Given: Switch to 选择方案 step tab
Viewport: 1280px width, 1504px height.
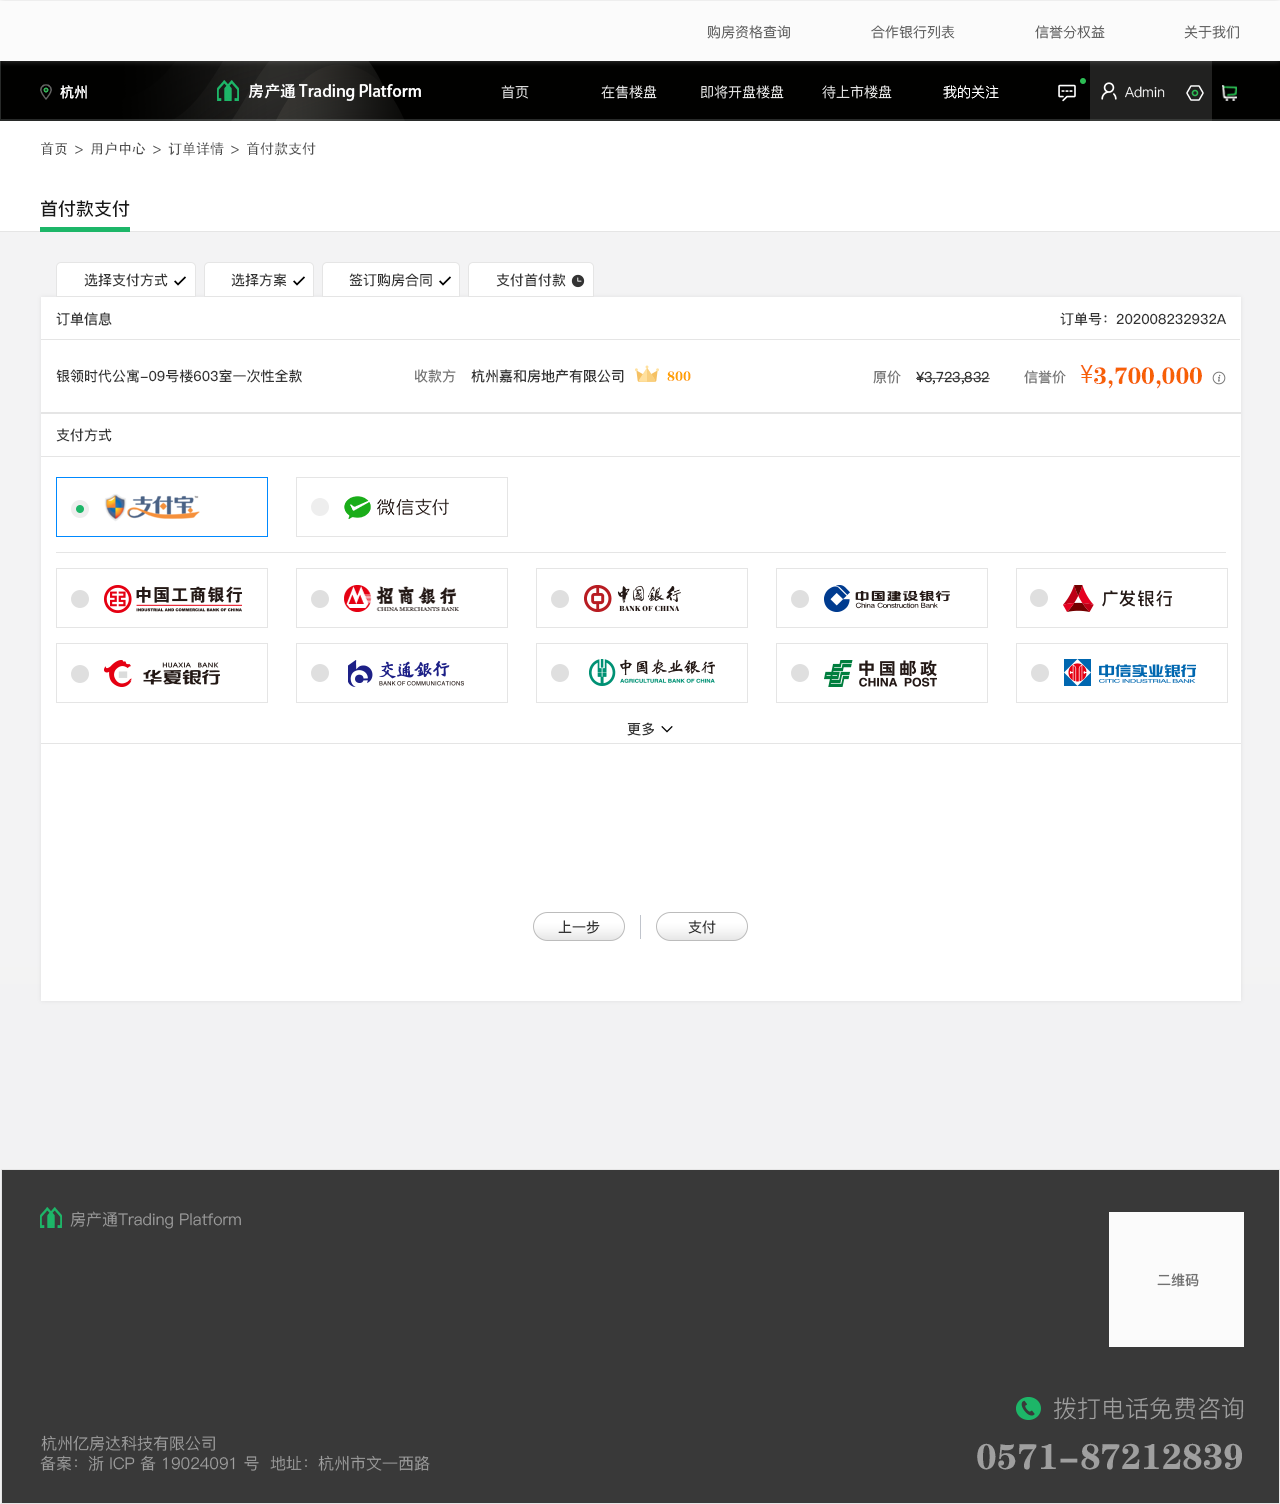Looking at the screenshot, I should tap(259, 280).
